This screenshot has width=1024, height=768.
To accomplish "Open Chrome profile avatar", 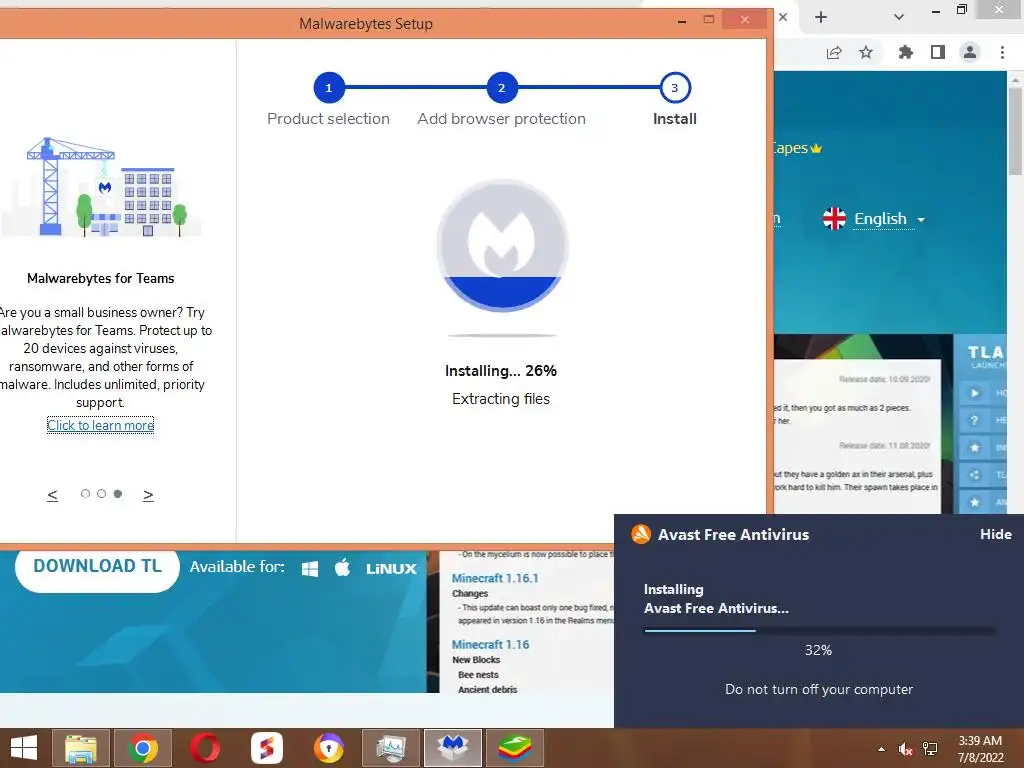I will click(970, 52).
